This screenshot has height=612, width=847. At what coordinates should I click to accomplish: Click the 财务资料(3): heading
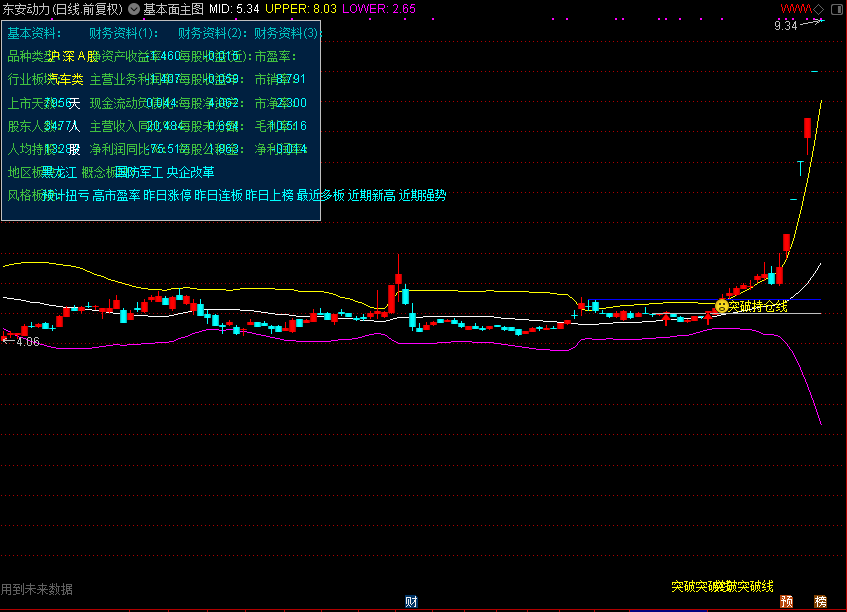pos(287,33)
